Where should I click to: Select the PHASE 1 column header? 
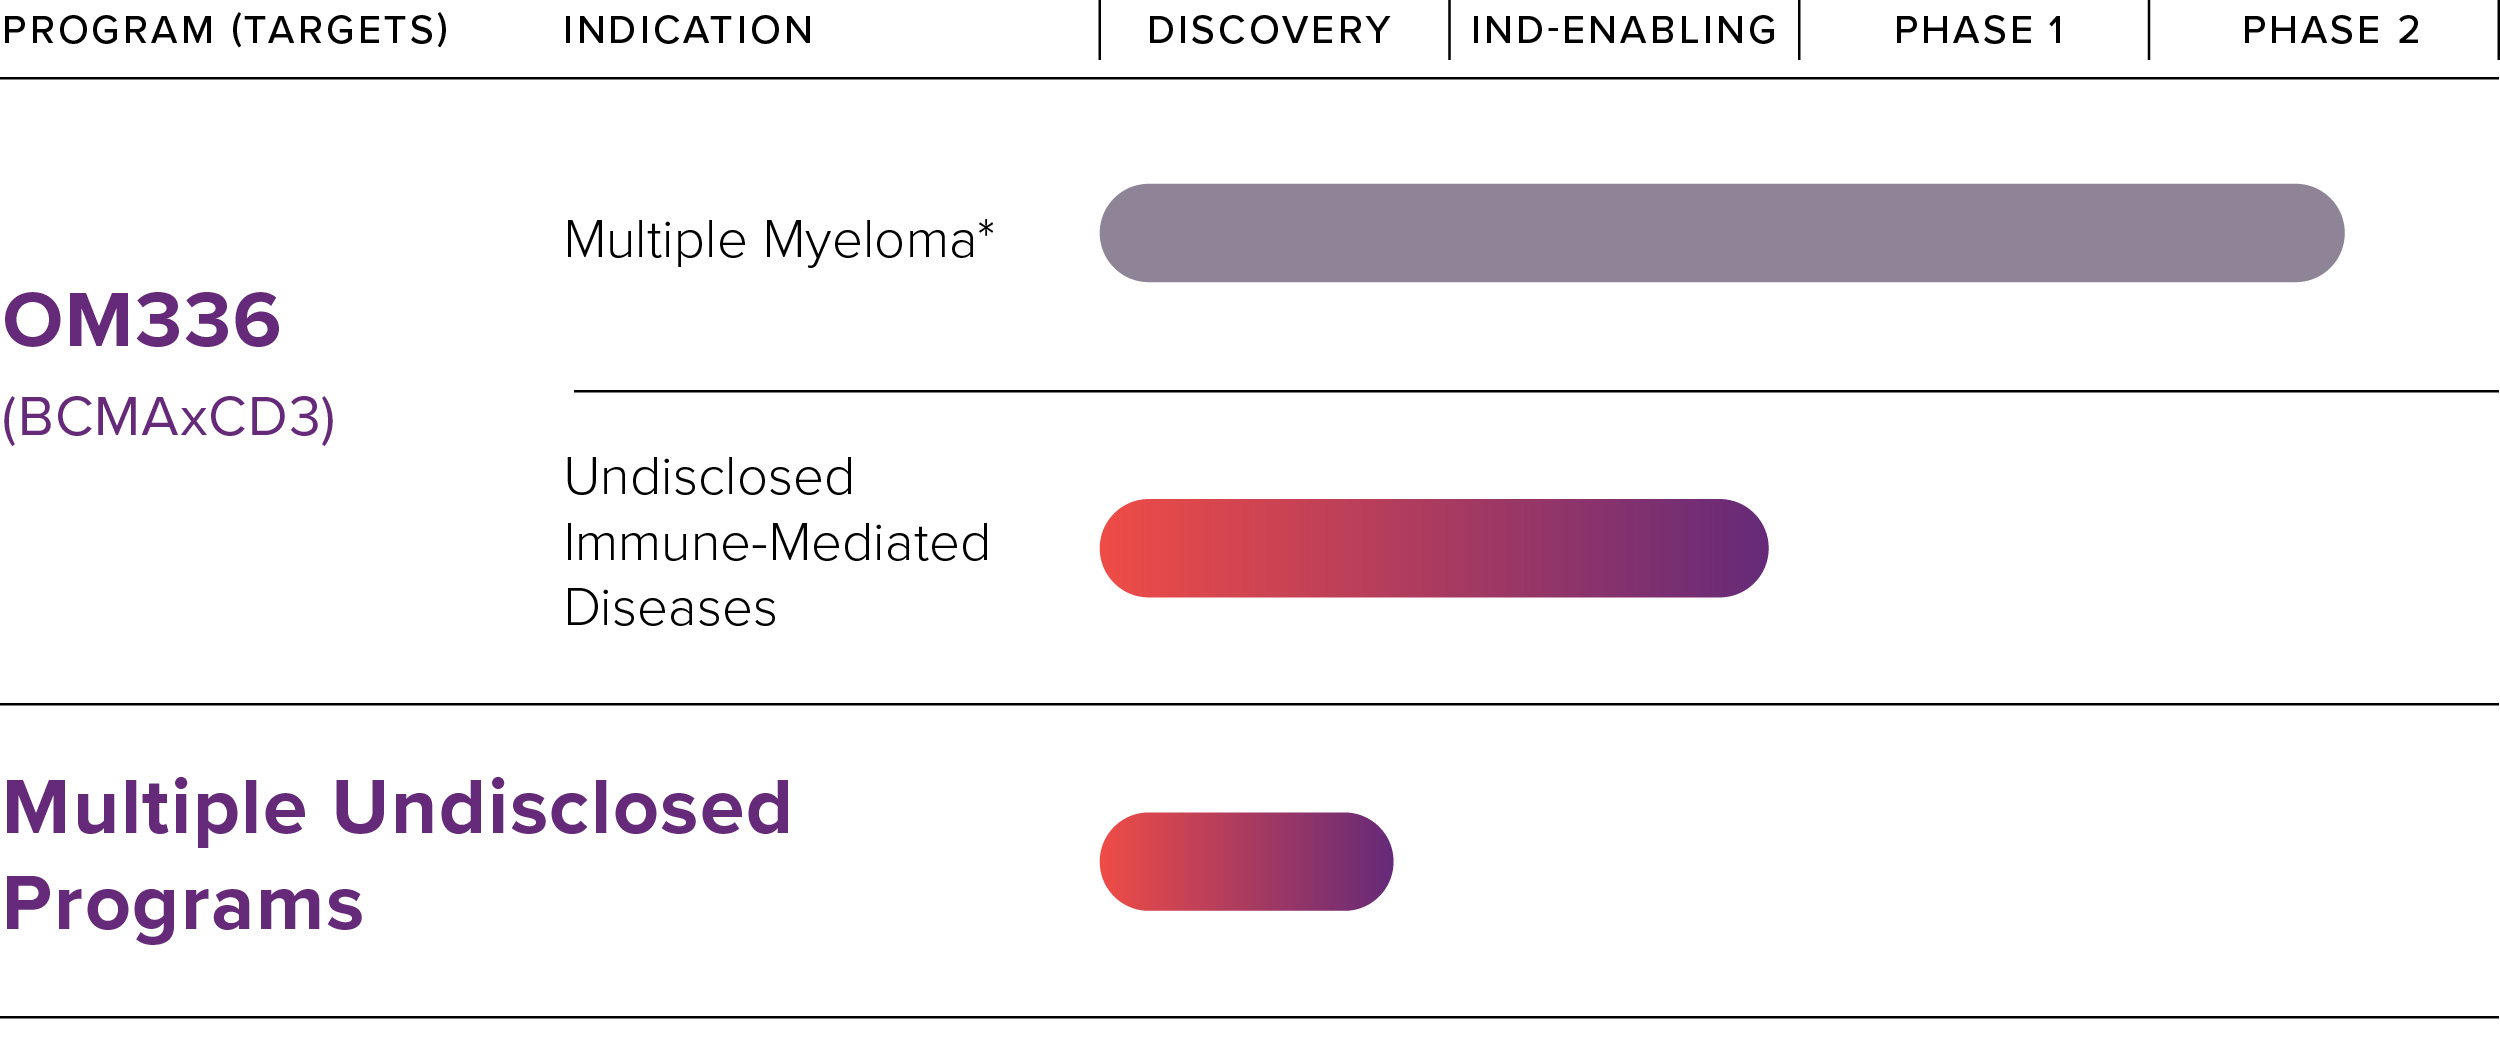point(1980,30)
